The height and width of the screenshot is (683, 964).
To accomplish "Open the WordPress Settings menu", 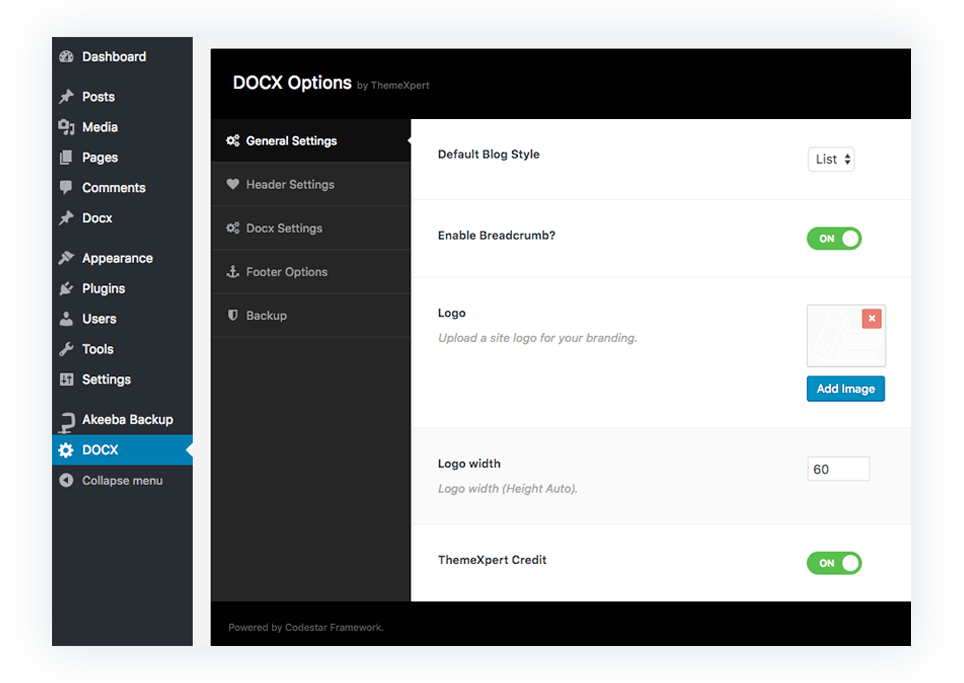I will (122, 379).
